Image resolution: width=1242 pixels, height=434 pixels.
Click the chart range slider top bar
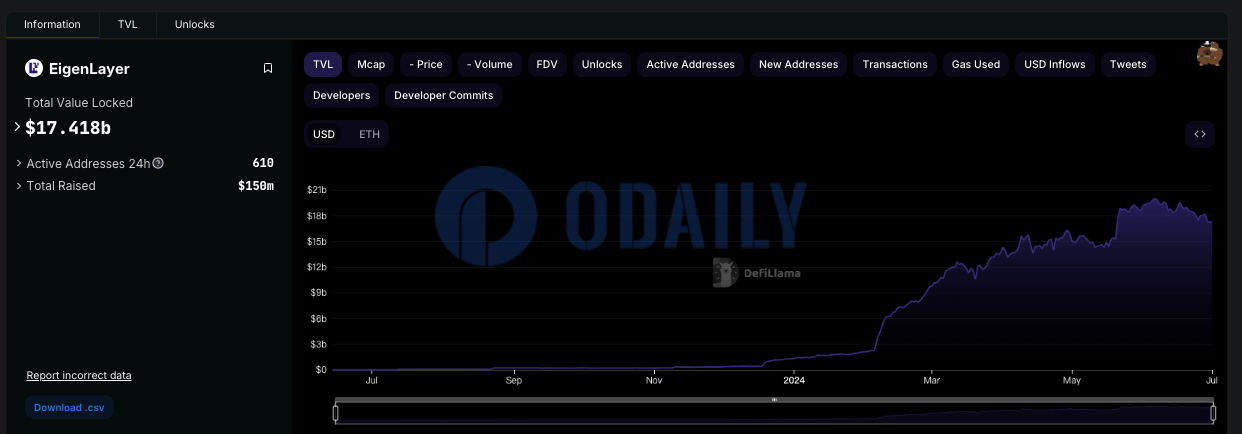(774, 400)
